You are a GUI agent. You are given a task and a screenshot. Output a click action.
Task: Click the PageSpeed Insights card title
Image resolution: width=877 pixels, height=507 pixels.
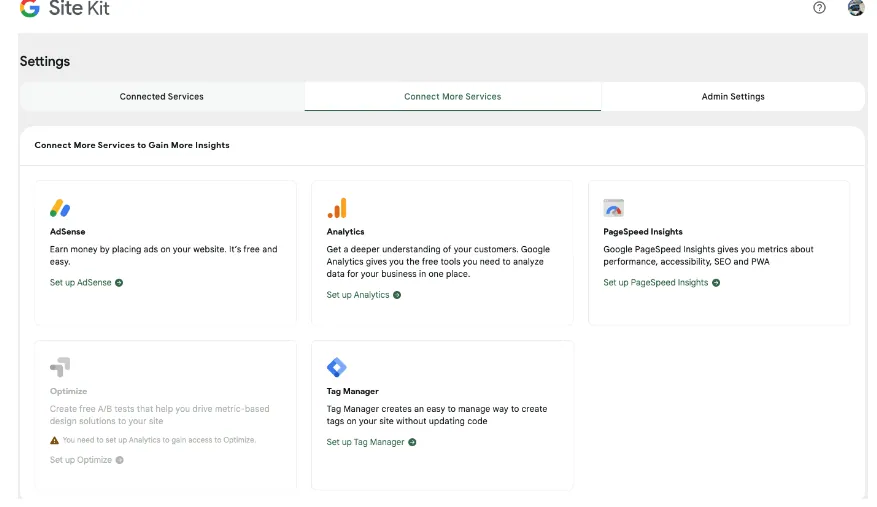pos(643,232)
